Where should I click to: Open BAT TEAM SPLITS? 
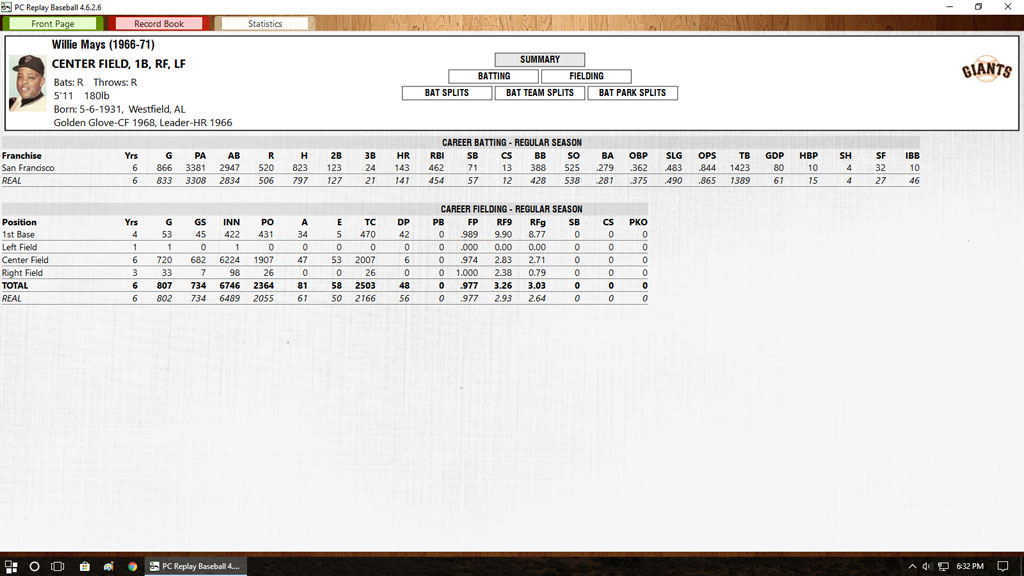coord(539,93)
